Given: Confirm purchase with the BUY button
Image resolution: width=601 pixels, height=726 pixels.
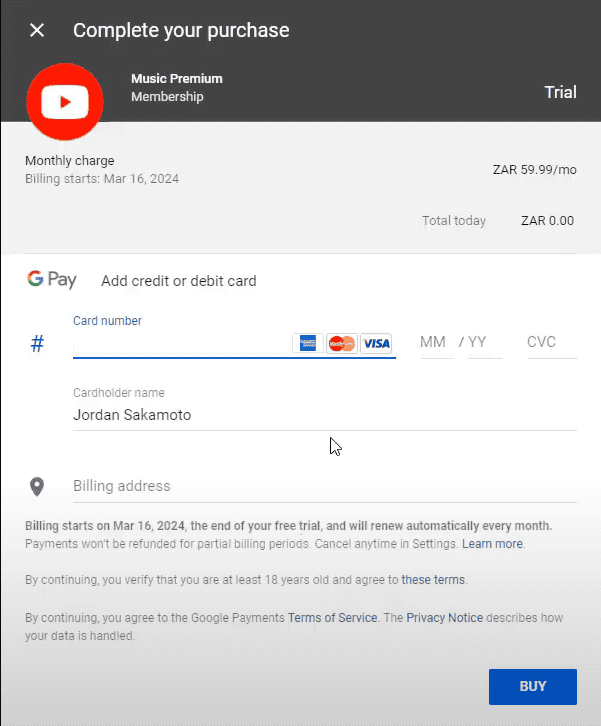Looking at the screenshot, I should click(533, 687).
